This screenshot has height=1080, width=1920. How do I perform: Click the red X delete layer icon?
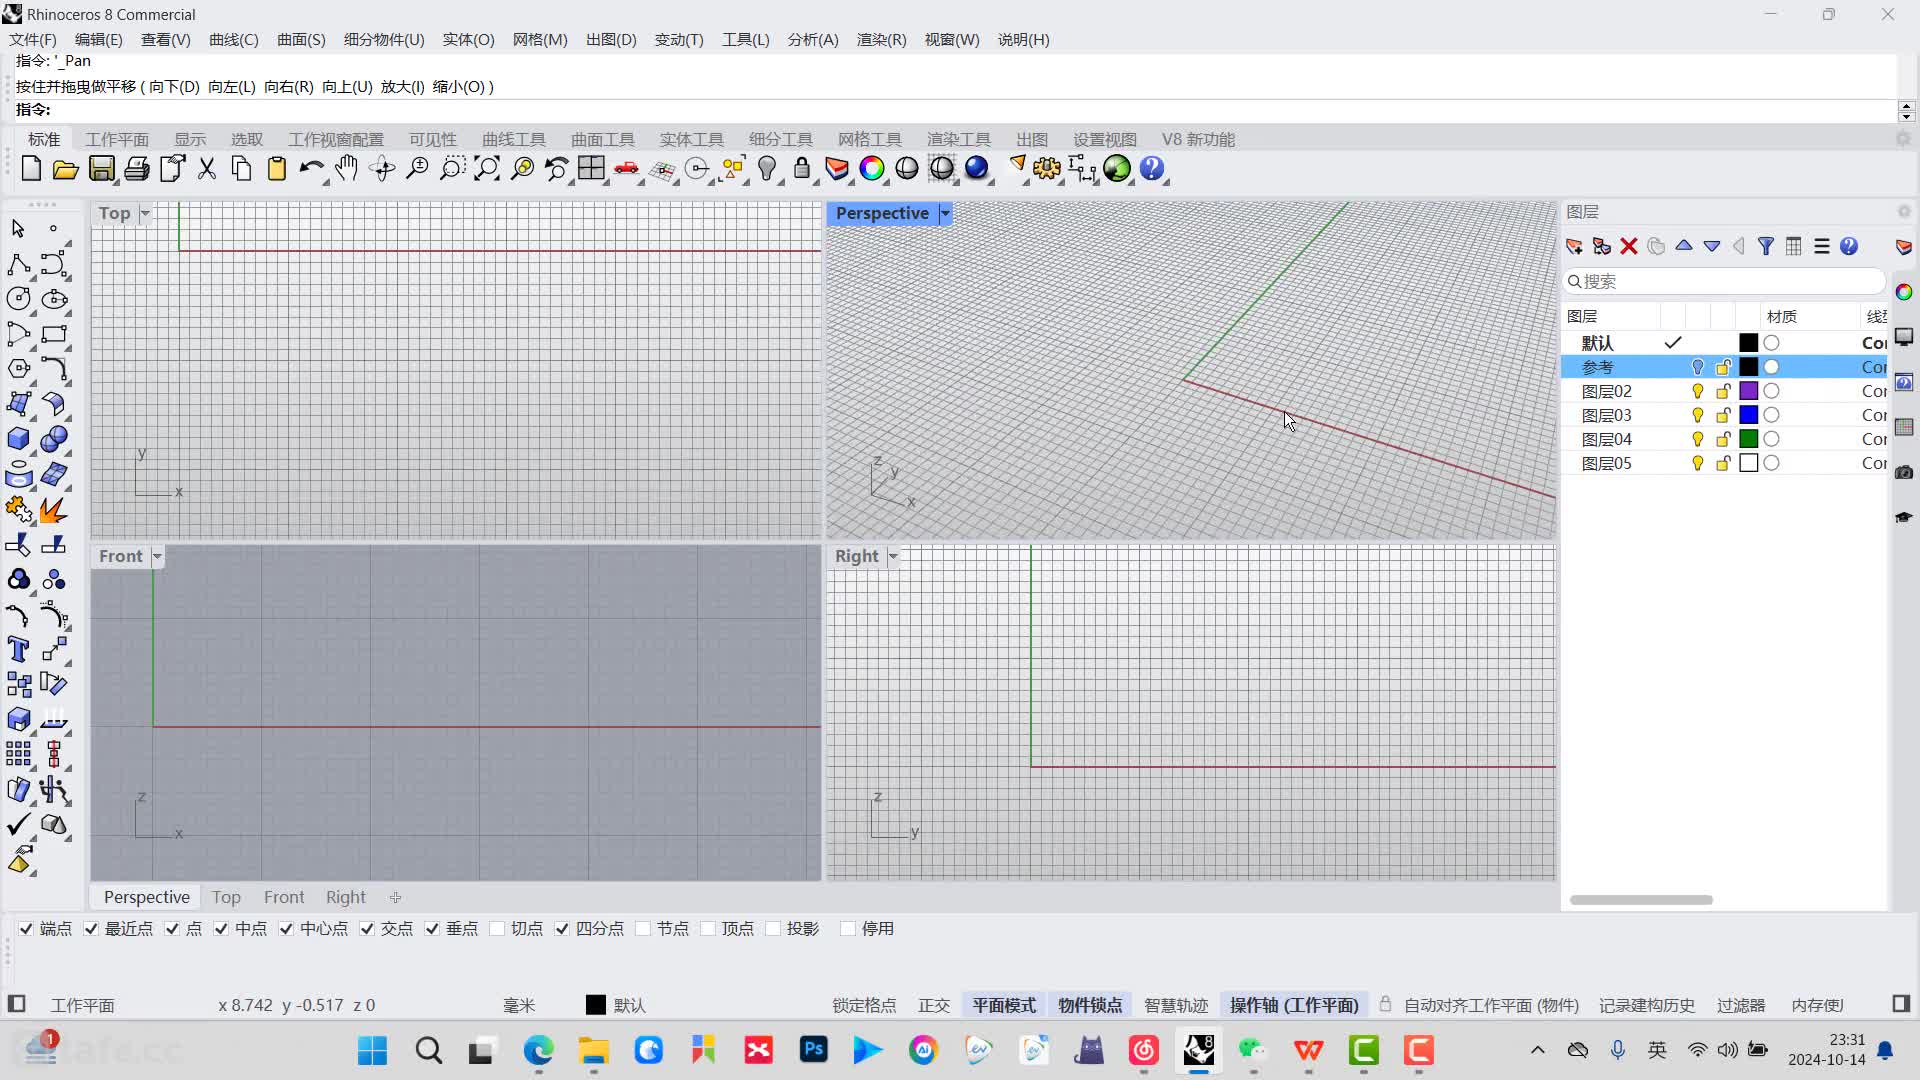coord(1629,246)
